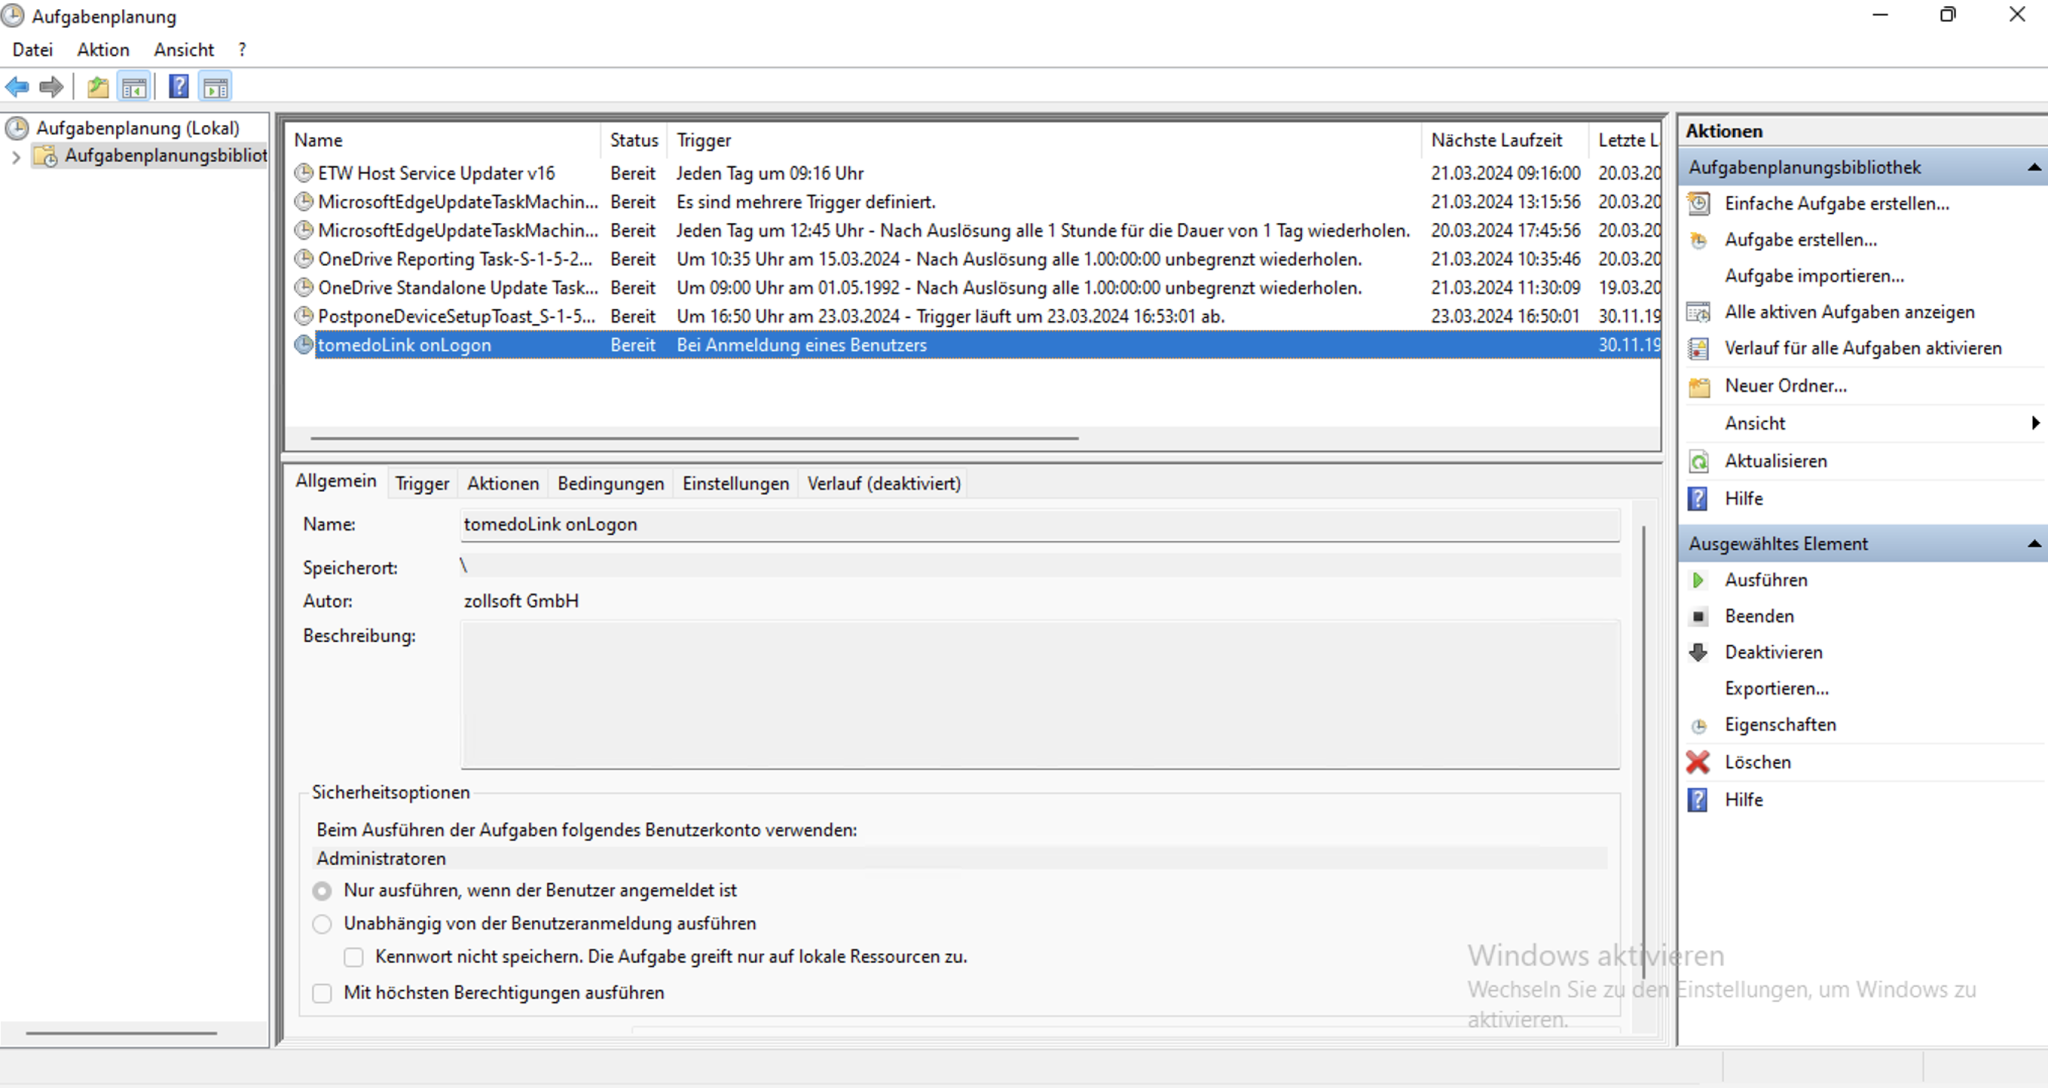This screenshot has width=2048, height=1088.
Task: Click Aufgabe importieren... action
Action: tap(1814, 276)
